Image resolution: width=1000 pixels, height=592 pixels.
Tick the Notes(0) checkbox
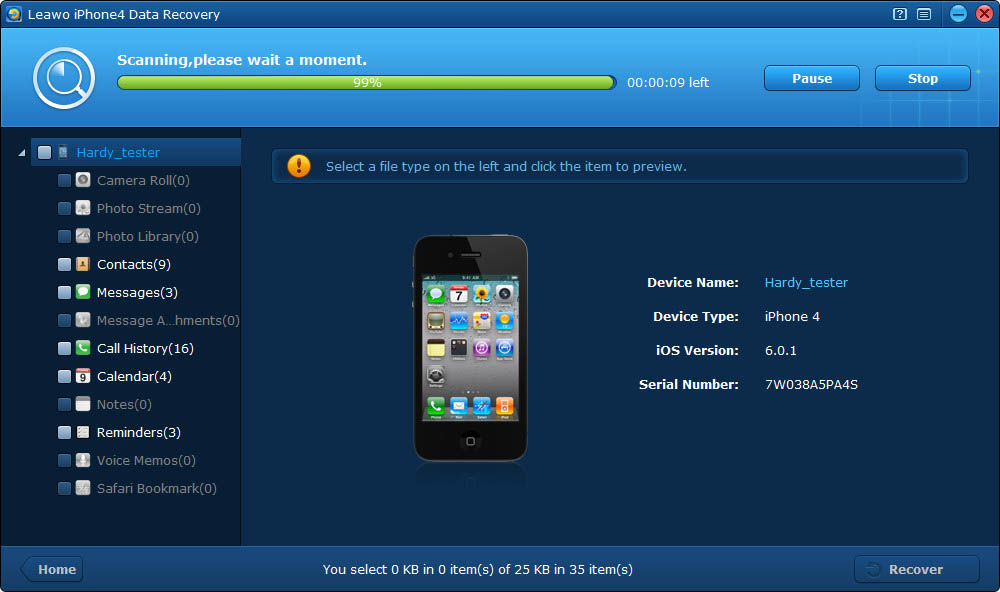point(64,405)
